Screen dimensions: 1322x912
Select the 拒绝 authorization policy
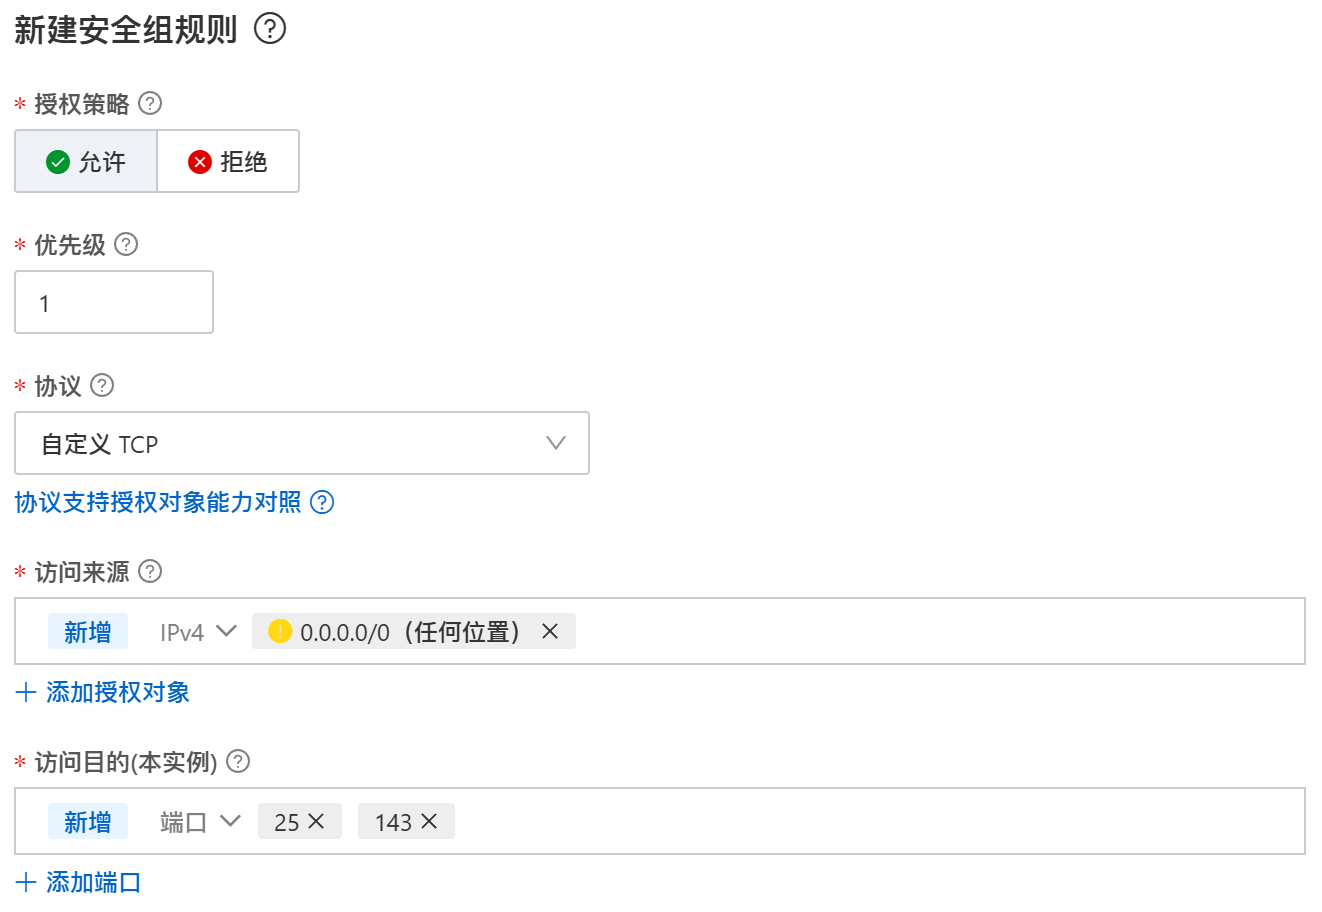pos(228,161)
